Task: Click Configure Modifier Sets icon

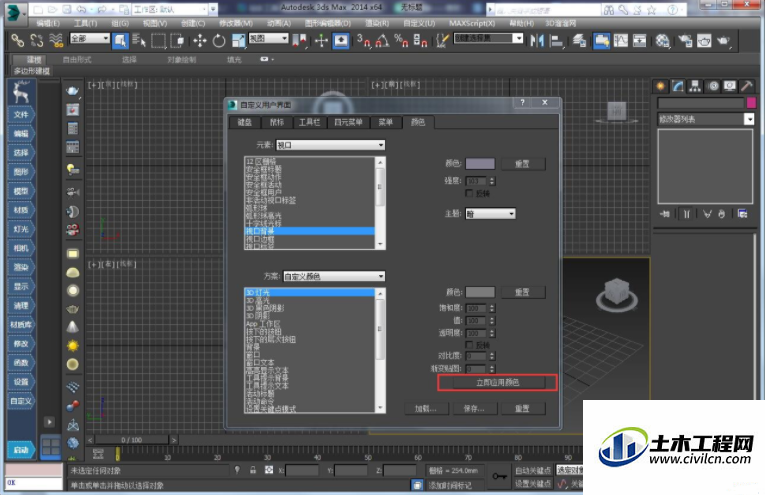Action: pyautogui.click(x=743, y=214)
